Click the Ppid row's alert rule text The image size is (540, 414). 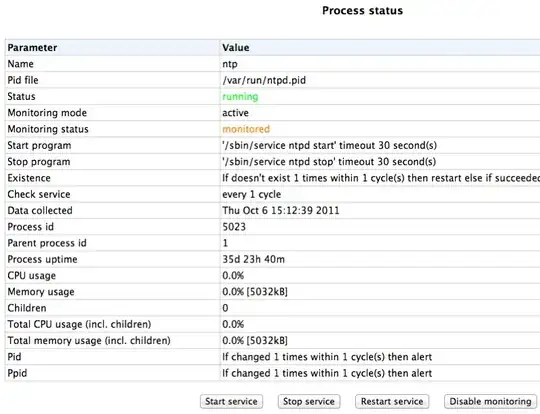327,373
